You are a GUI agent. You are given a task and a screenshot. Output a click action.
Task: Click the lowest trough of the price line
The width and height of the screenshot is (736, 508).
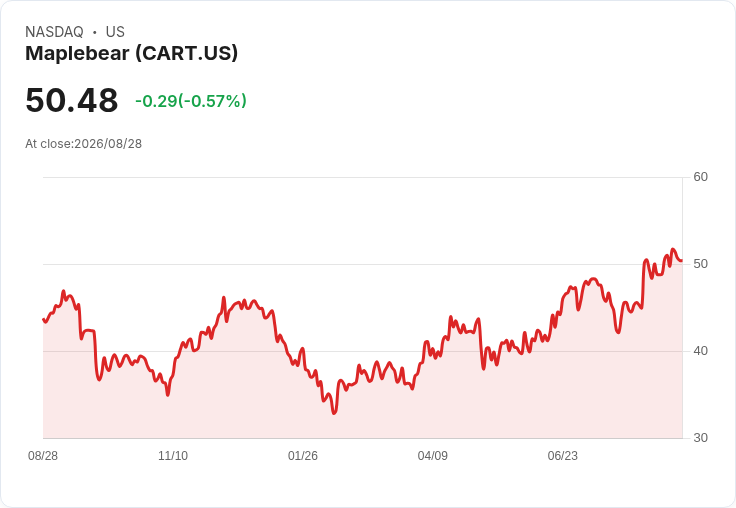(x=334, y=413)
